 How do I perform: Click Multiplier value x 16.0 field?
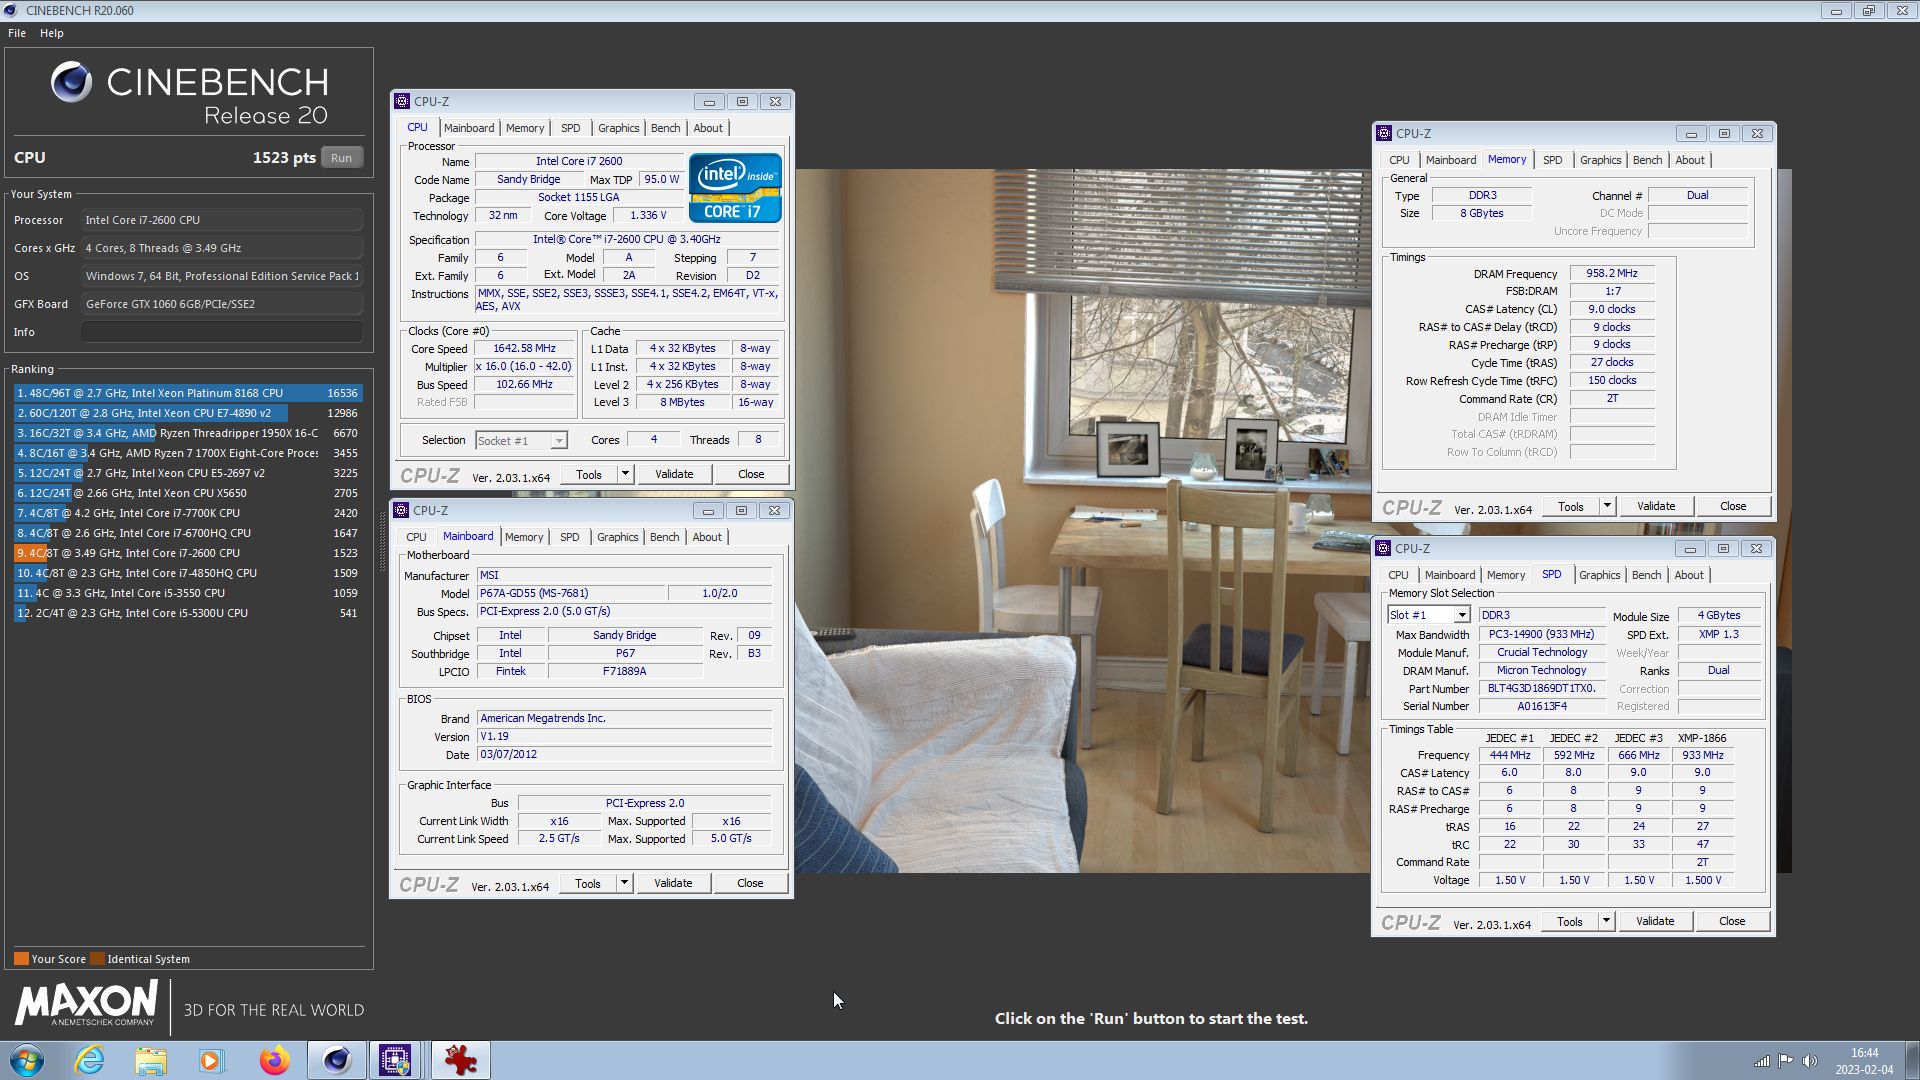click(524, 367)
